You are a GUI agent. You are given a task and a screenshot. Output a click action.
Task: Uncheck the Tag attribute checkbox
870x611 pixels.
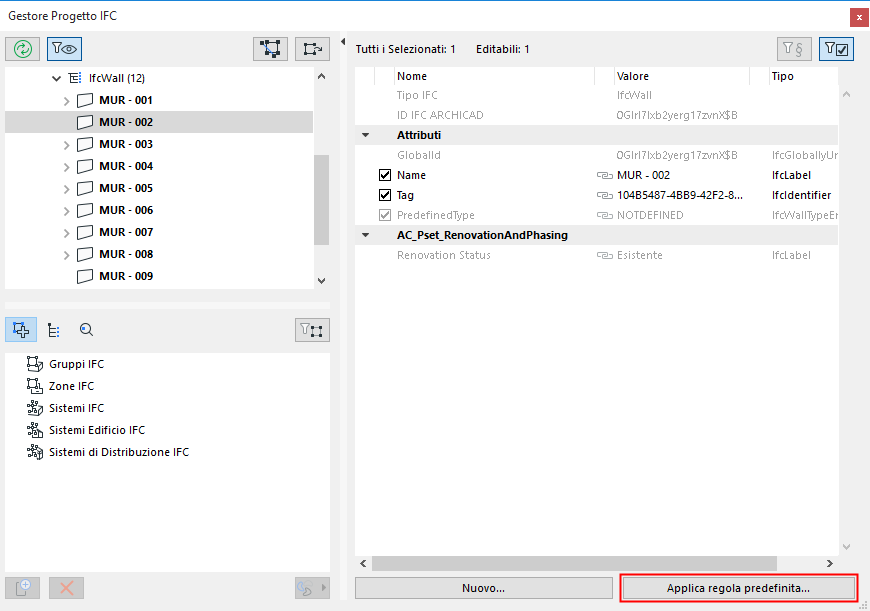pyautogui.click(x=385, y=195)
